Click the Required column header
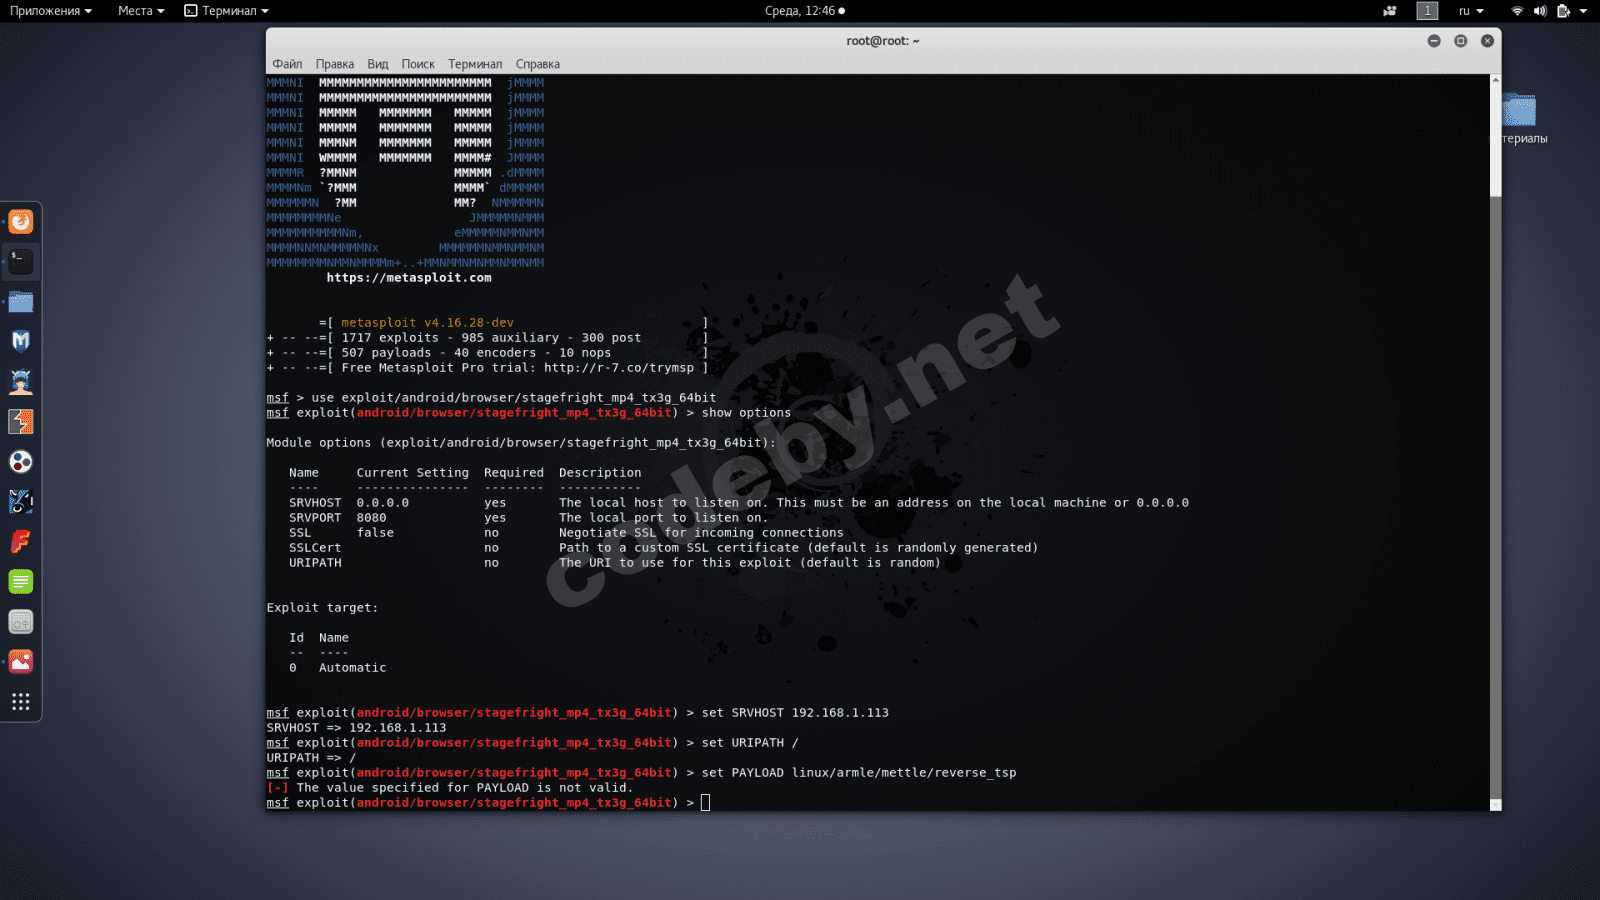Image resolution: width=1600 pixels, height=900 pixels. click(x=514, y=473)
